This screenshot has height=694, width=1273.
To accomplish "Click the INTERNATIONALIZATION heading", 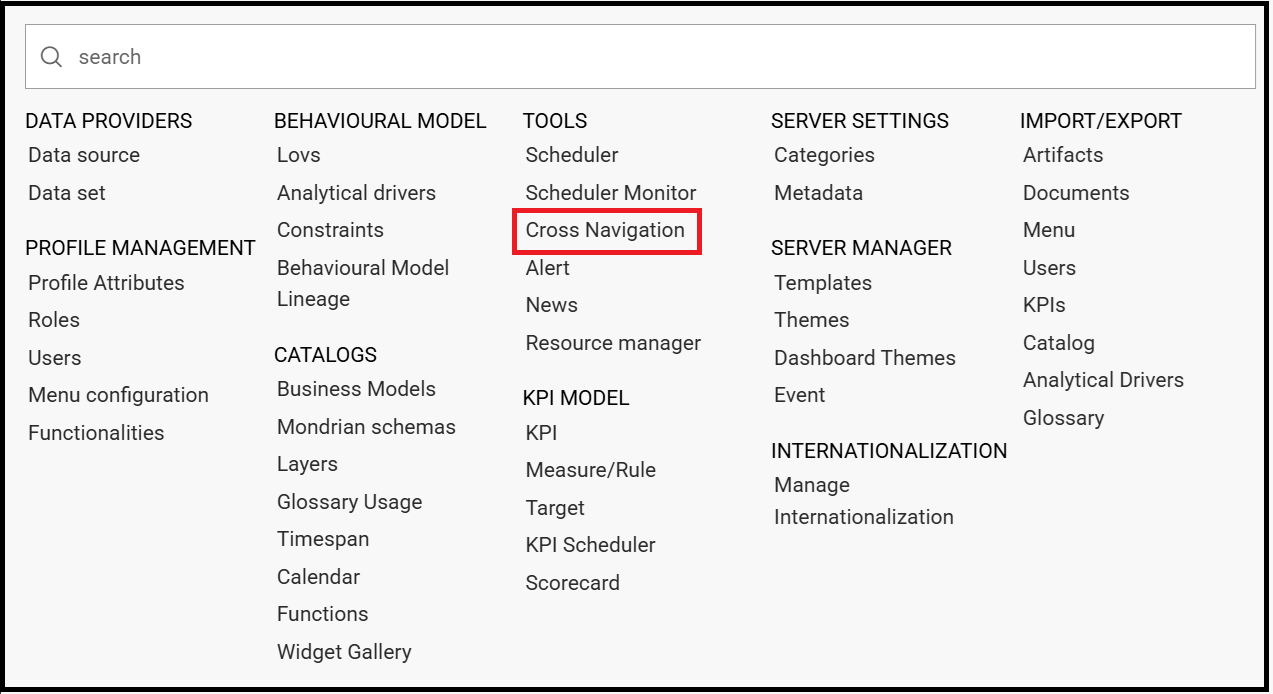I will 889,451.
